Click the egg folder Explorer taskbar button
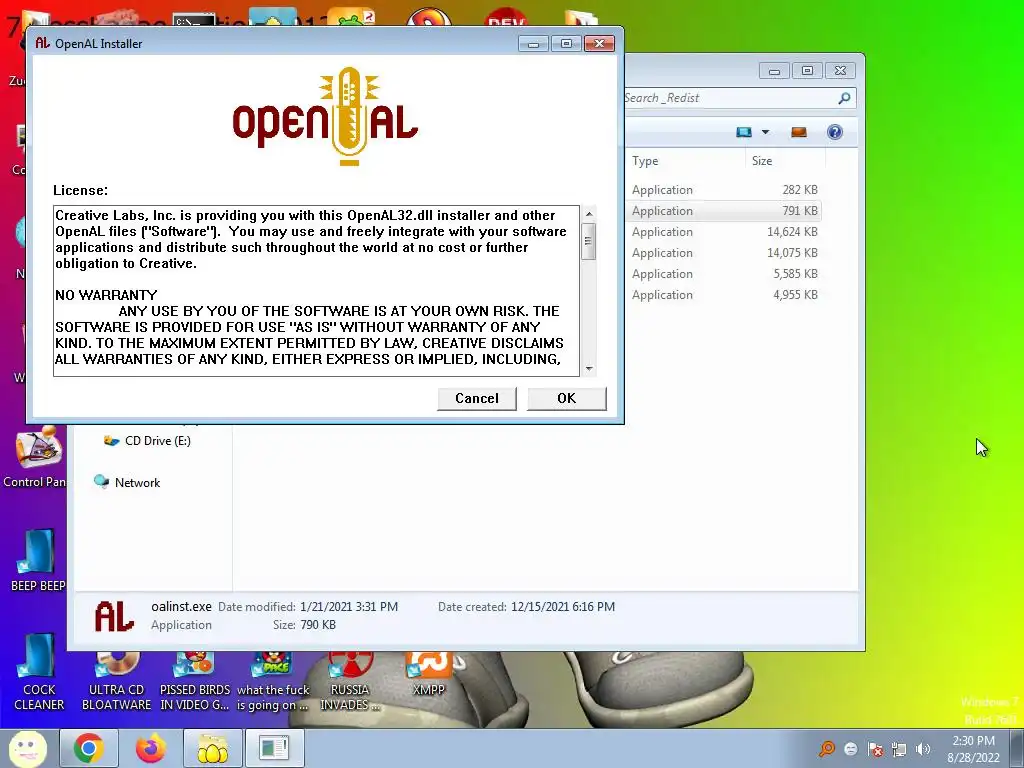Screen dimensions: 1024x768 (x=213, y=748)
